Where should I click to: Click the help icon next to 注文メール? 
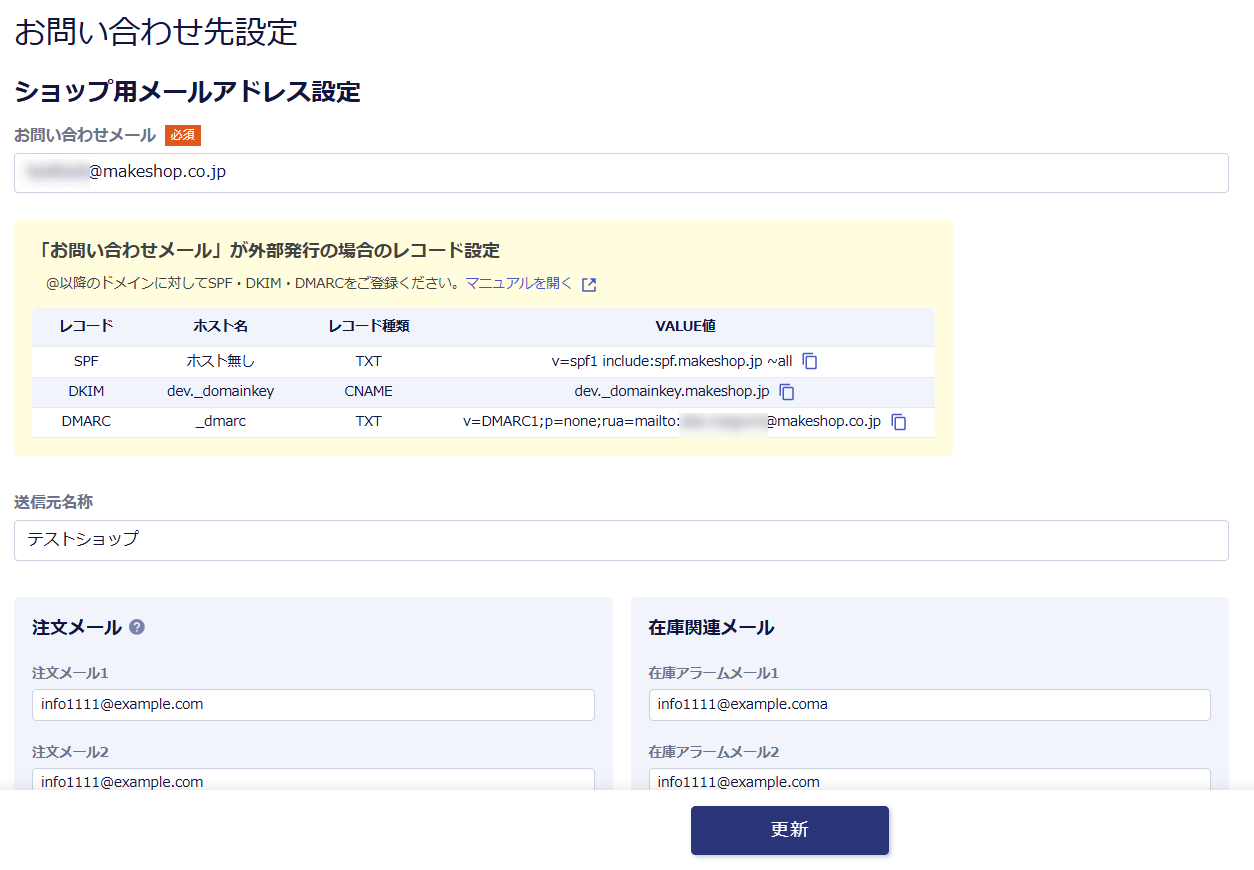coord(137,627)
